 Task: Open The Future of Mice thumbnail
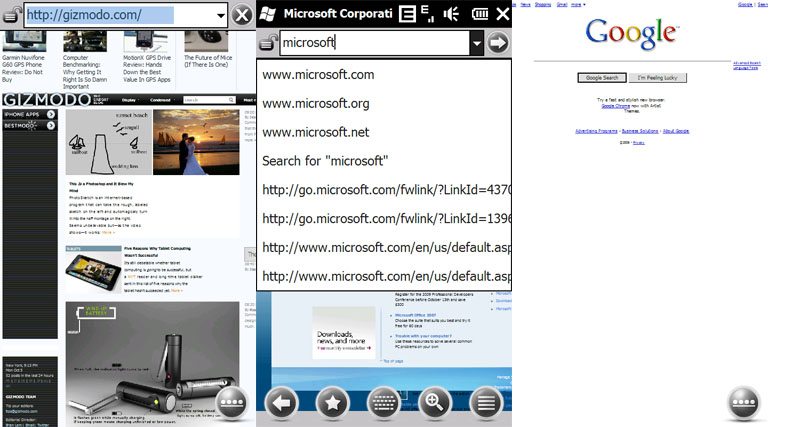(x=206, y=41)
